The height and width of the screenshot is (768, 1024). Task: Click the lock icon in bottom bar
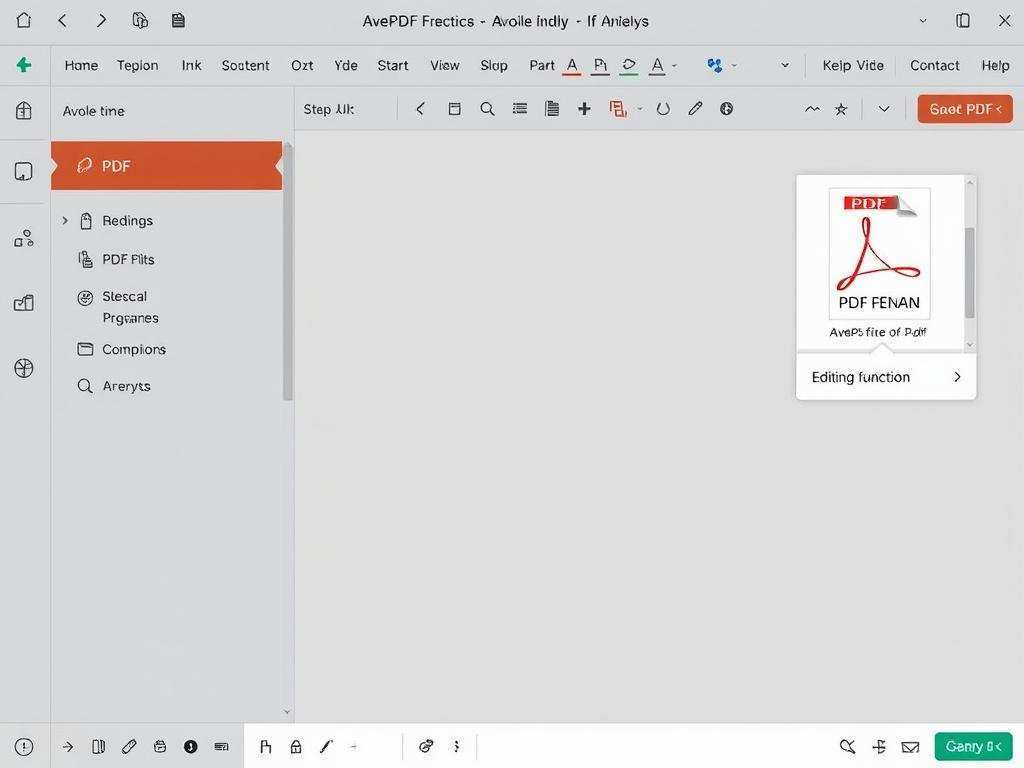296,746
